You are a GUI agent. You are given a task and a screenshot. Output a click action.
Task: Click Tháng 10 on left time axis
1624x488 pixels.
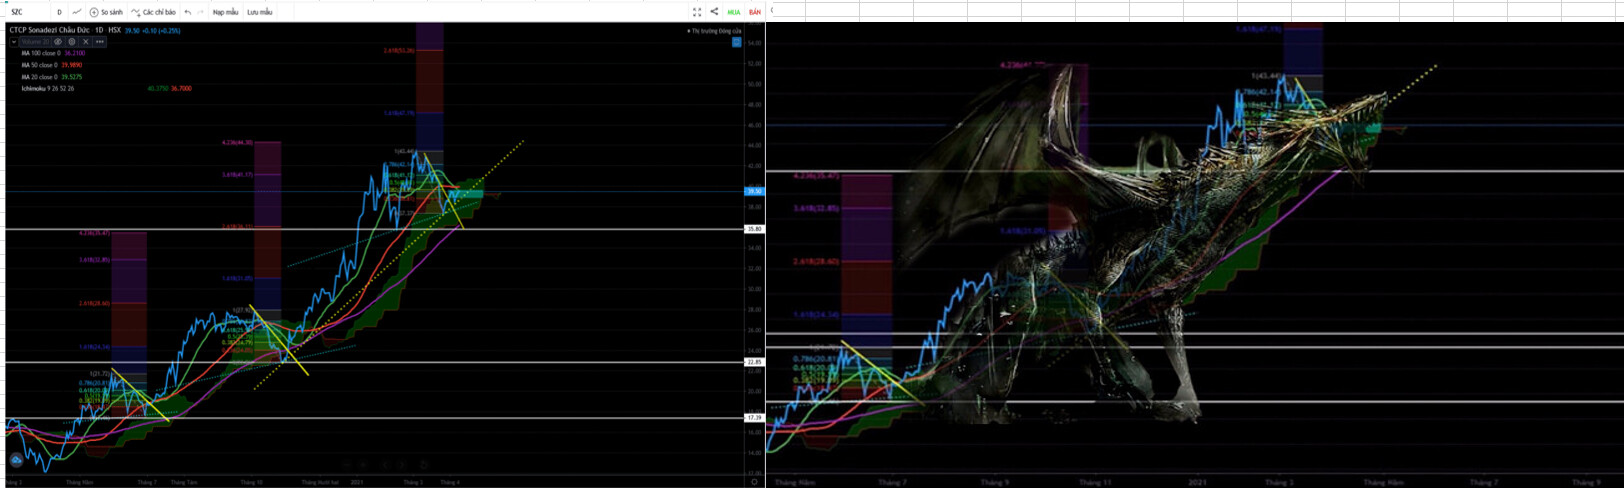[x=251, y=482]
